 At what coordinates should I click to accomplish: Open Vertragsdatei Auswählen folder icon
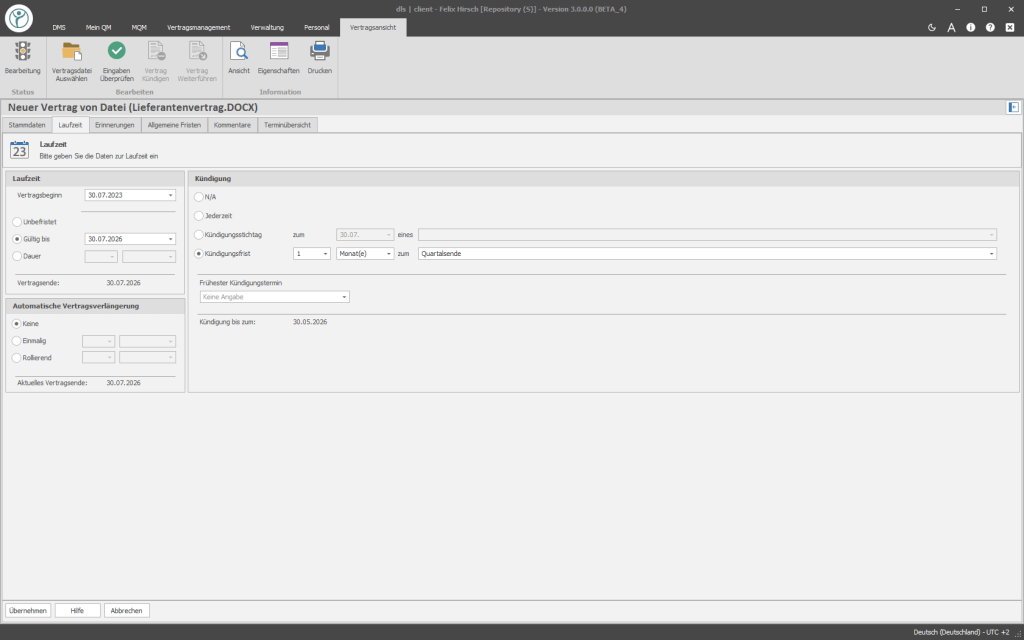pos(72,51)
